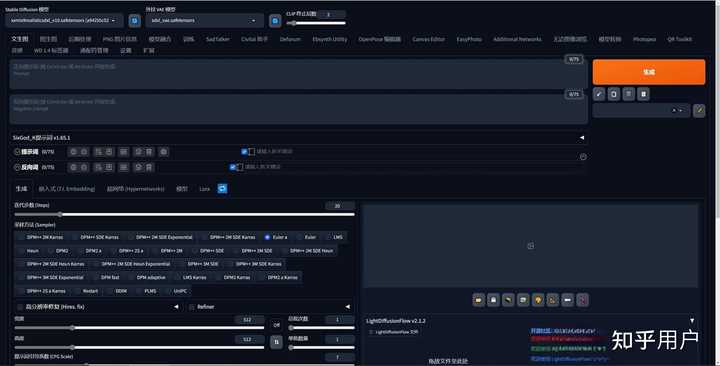The width and height of the screenshot is (720, 366).
Task: Swap width and height values
Action: pos(276,342)
